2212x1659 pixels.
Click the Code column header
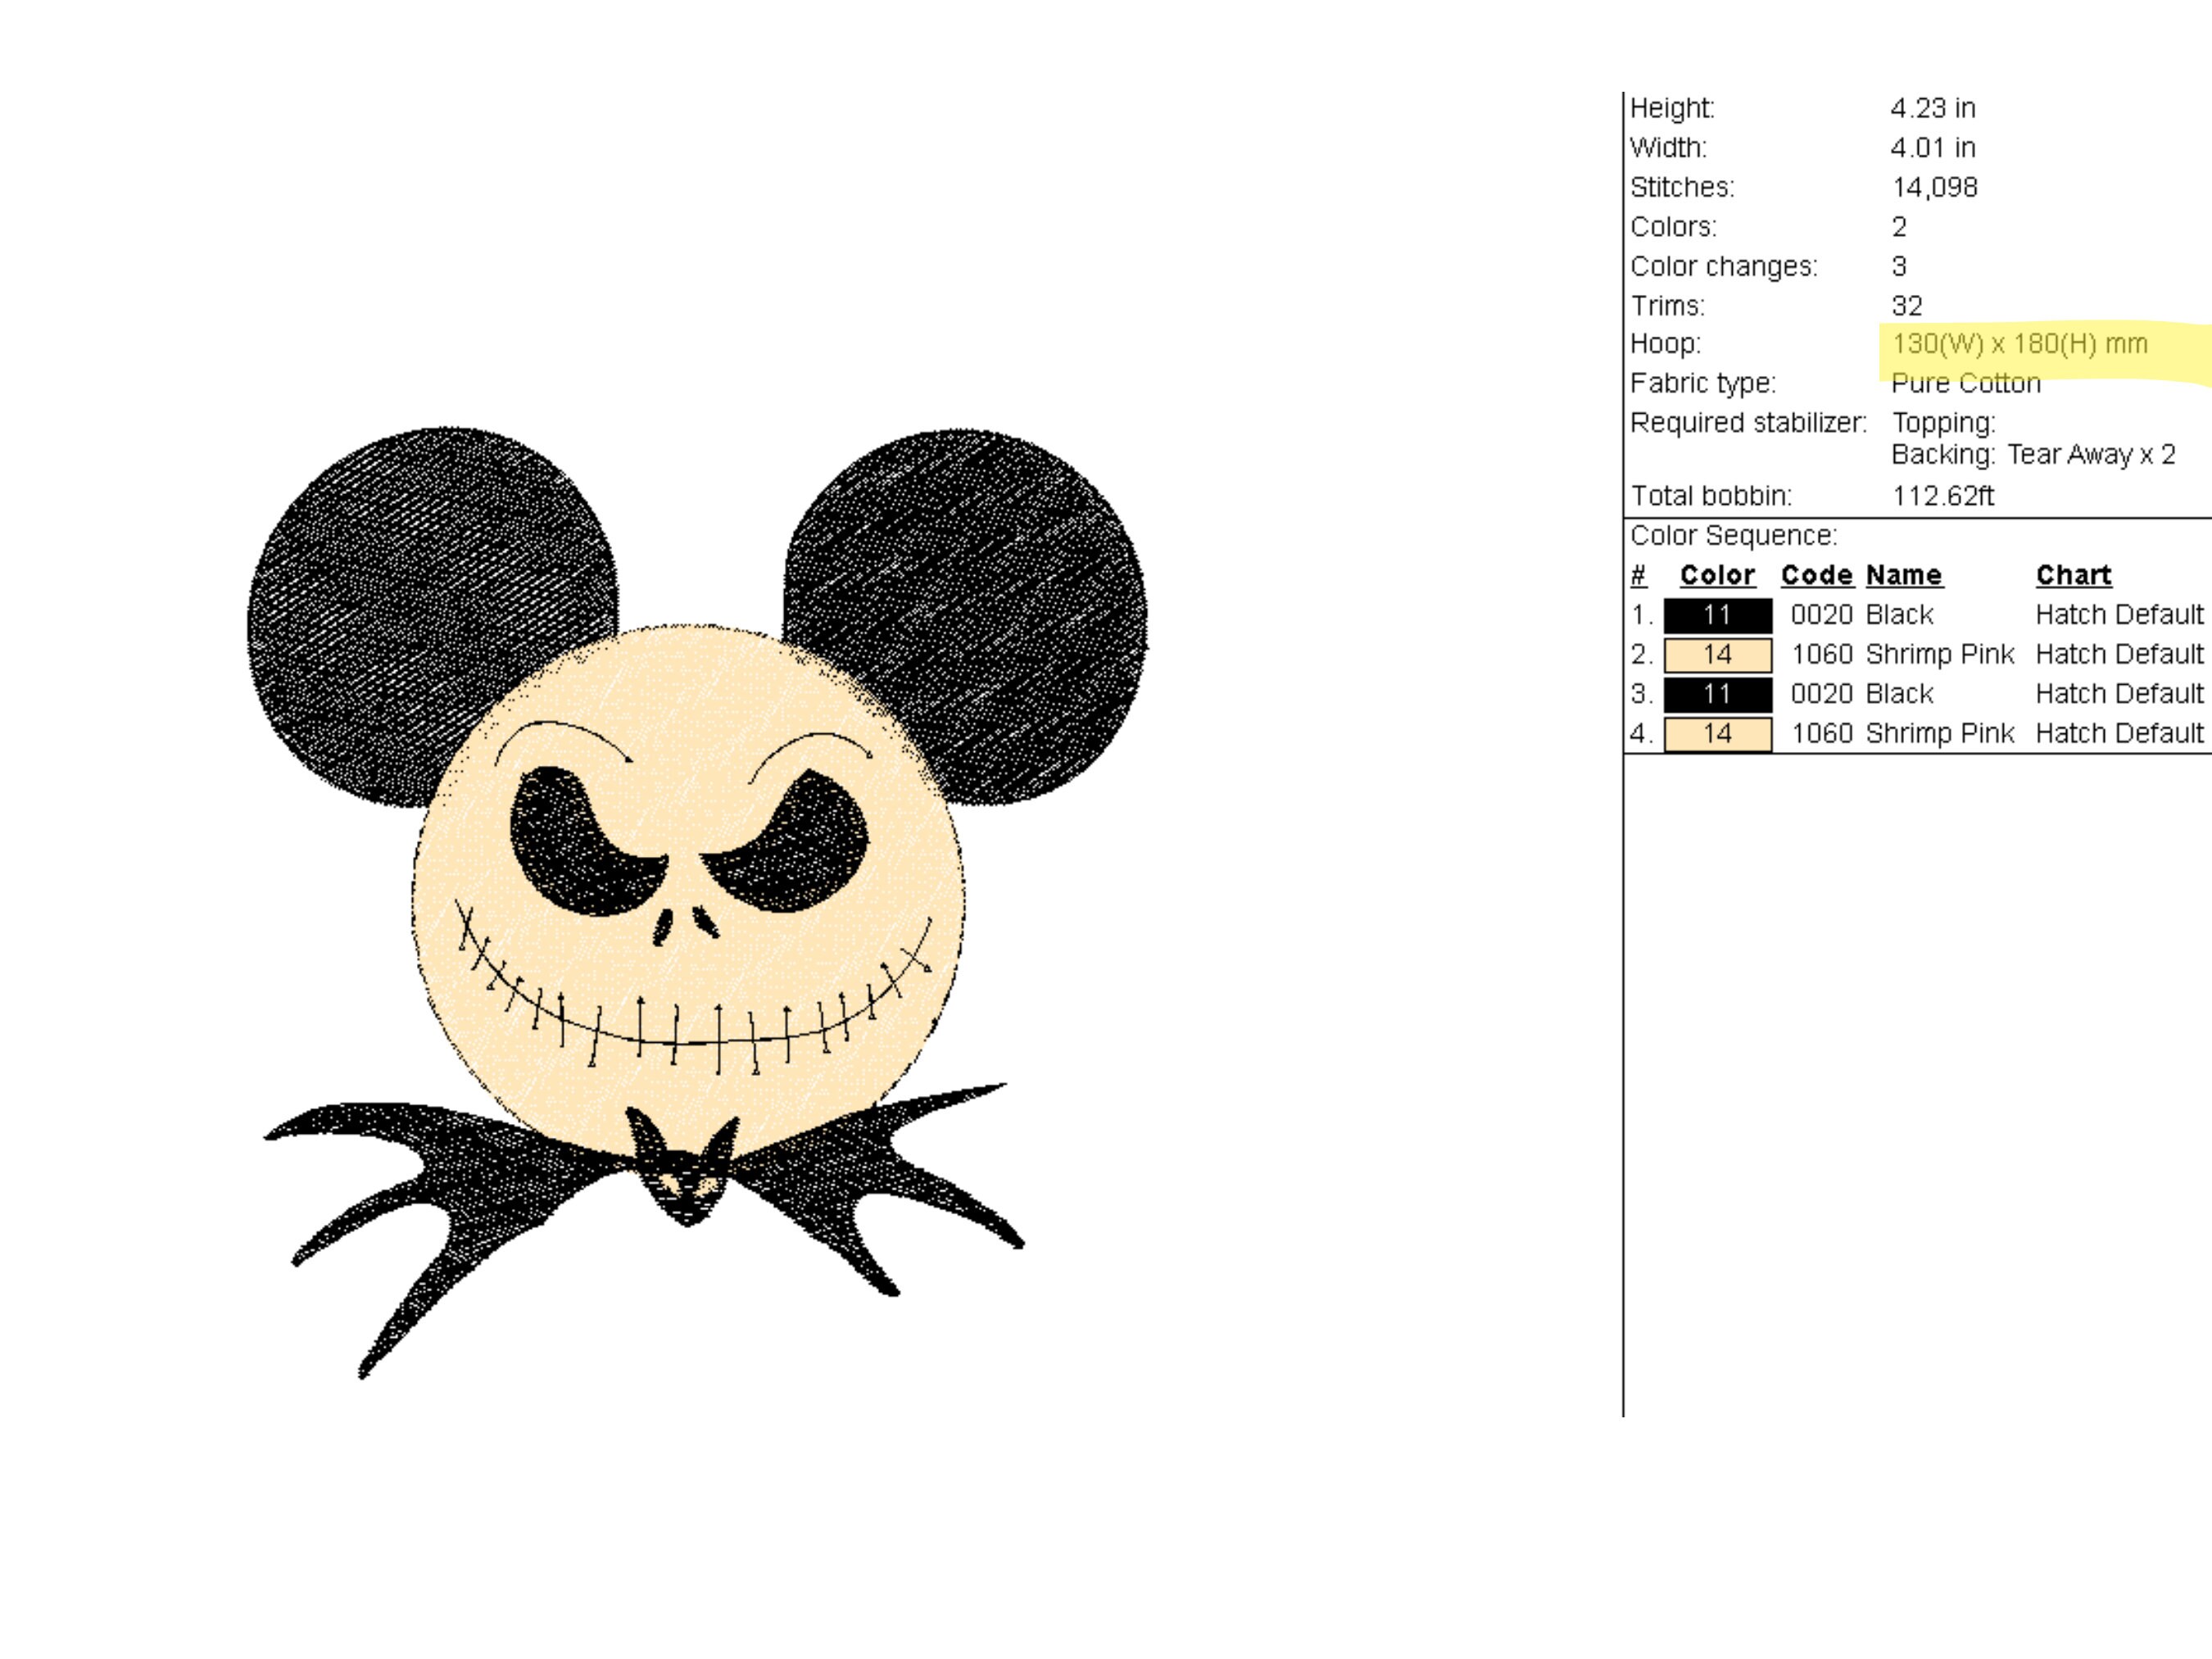pos(1817,574)
